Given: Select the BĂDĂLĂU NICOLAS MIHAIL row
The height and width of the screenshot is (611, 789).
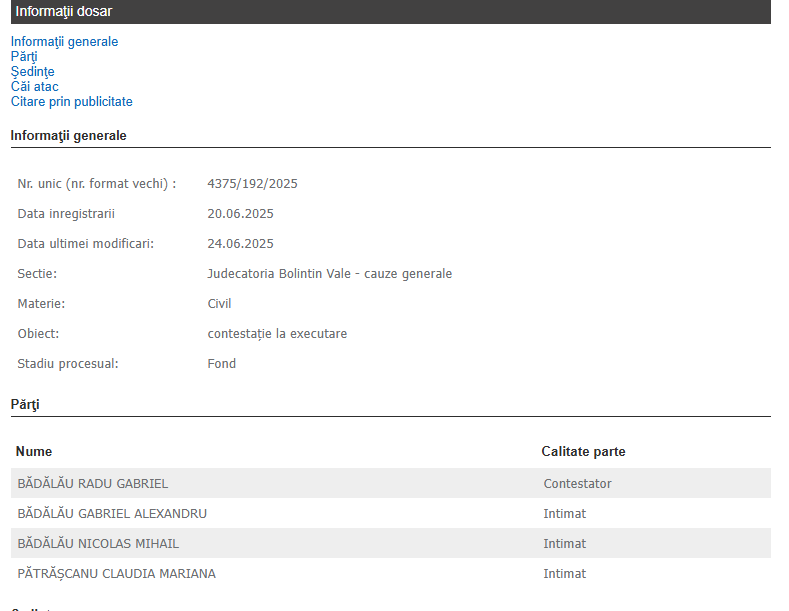Looking at the screenshot, I should tap(98, 544).
